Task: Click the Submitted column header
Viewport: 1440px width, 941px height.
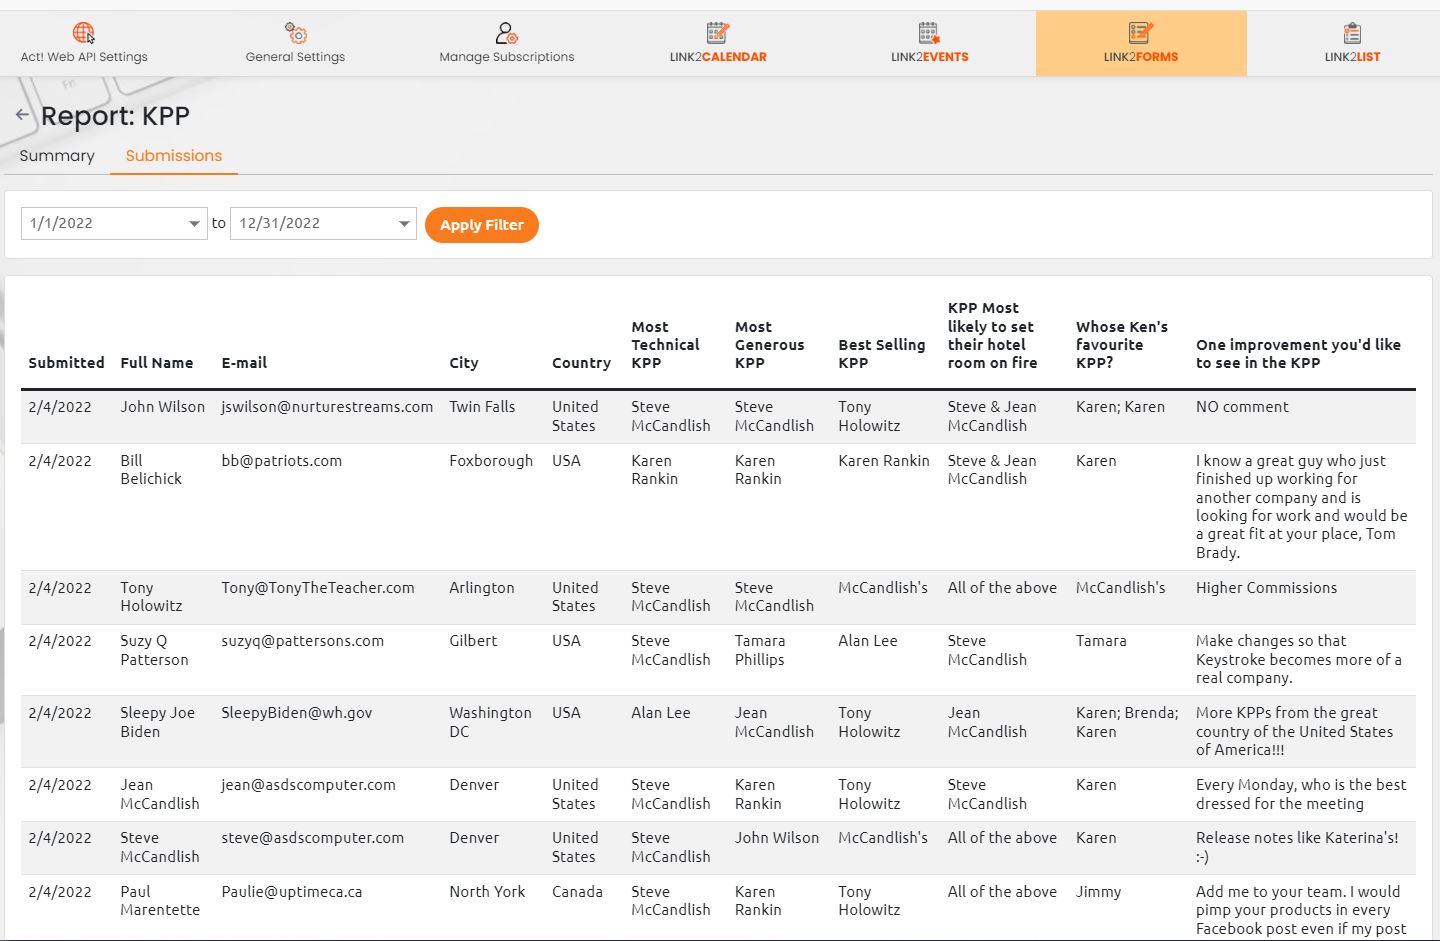Action: (66, 363)
